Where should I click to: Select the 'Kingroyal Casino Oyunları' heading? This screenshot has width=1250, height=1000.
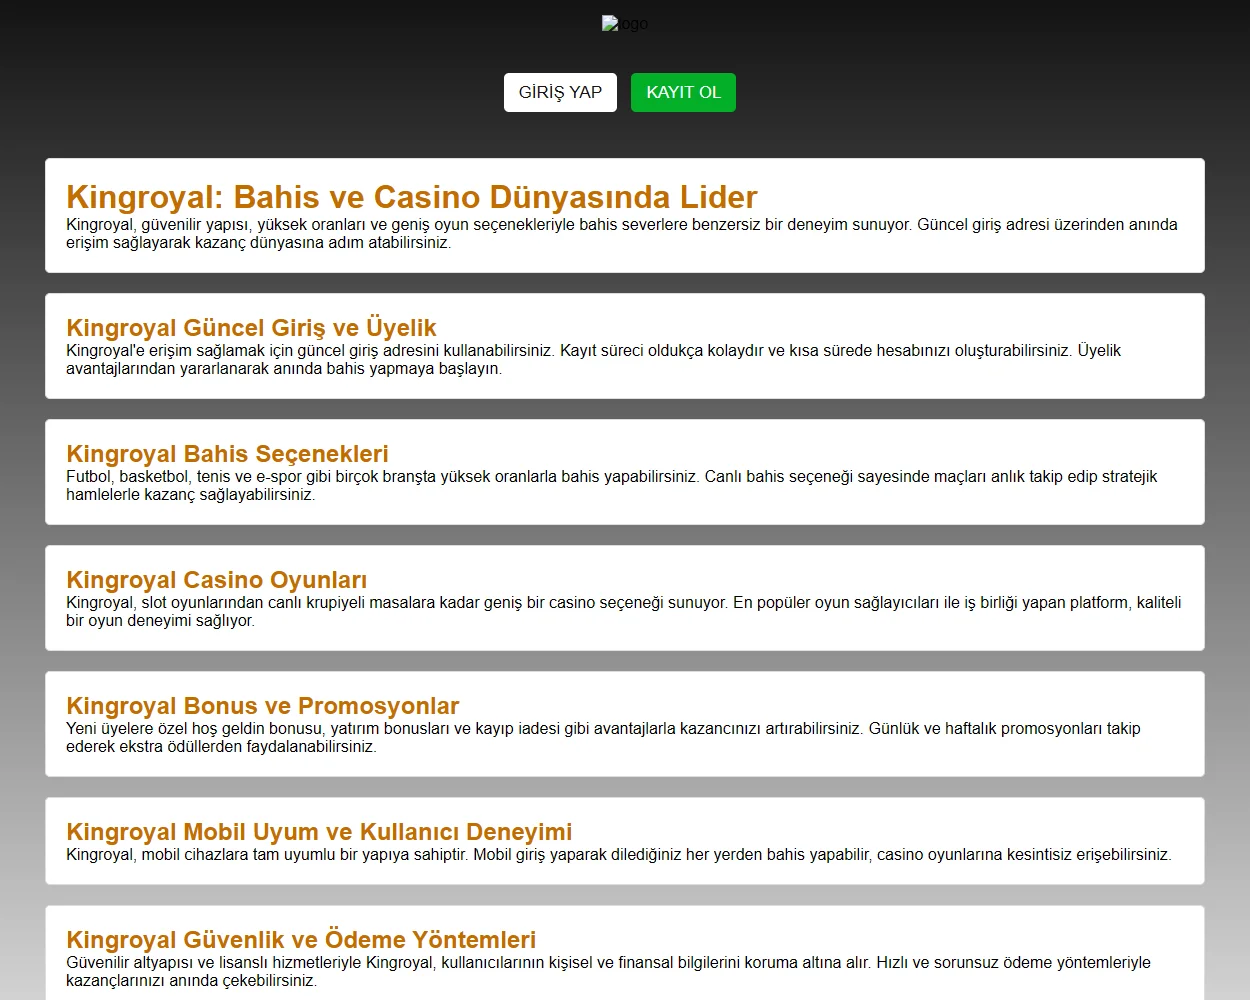(216, 580)
